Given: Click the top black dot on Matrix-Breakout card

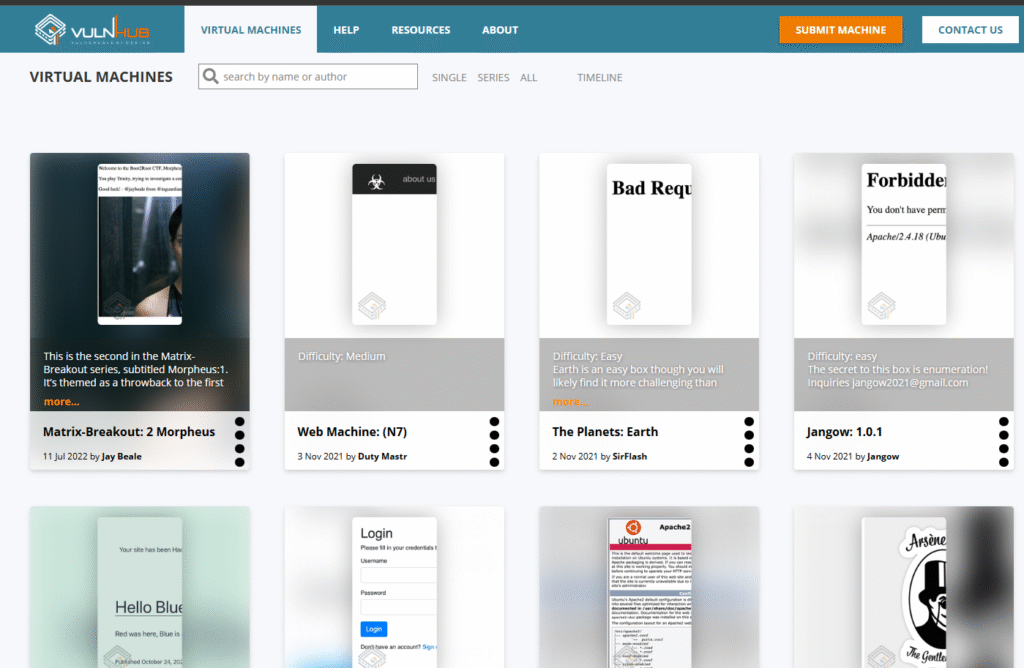Looking at the screenshot, I should pos(240,422).
